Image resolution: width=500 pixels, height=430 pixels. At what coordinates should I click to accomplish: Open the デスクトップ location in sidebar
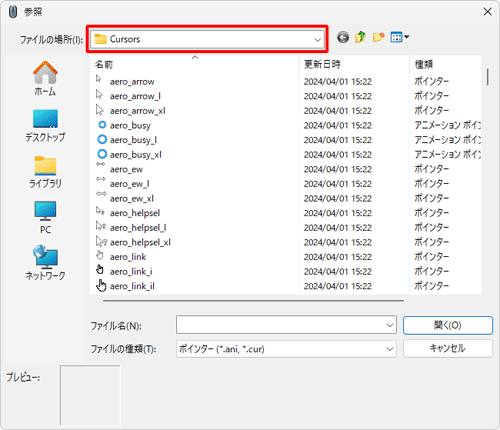45,126
